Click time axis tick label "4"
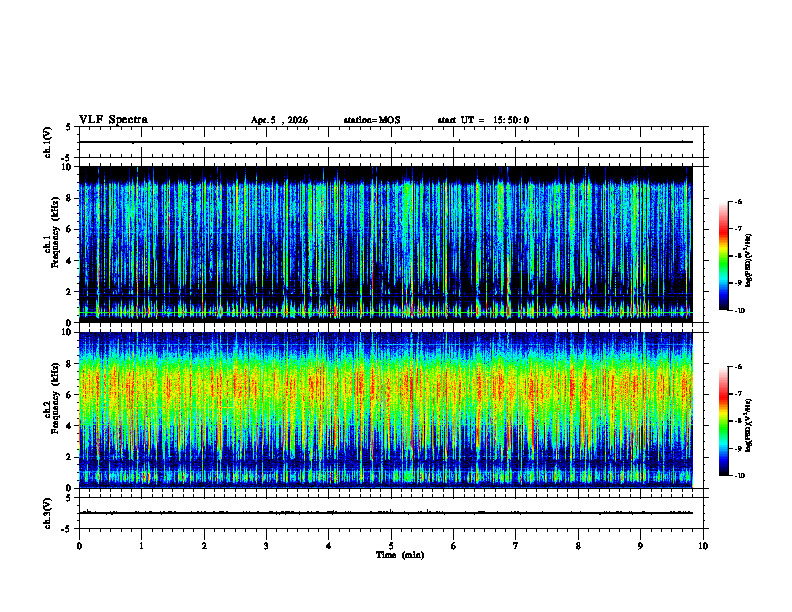 329,546
